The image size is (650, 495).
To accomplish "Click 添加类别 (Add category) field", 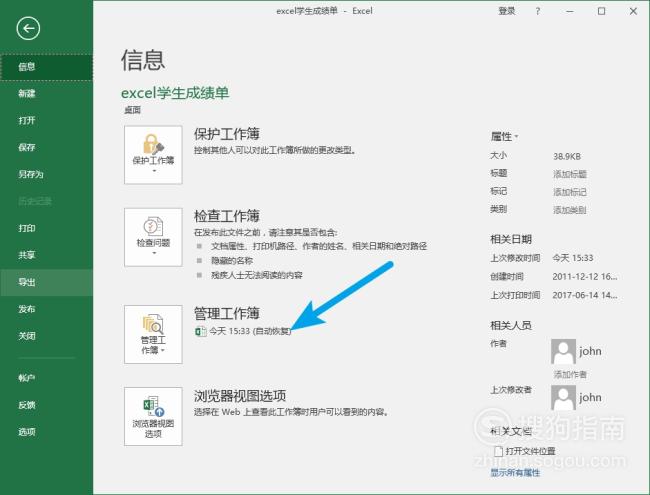I will point(570,210).
